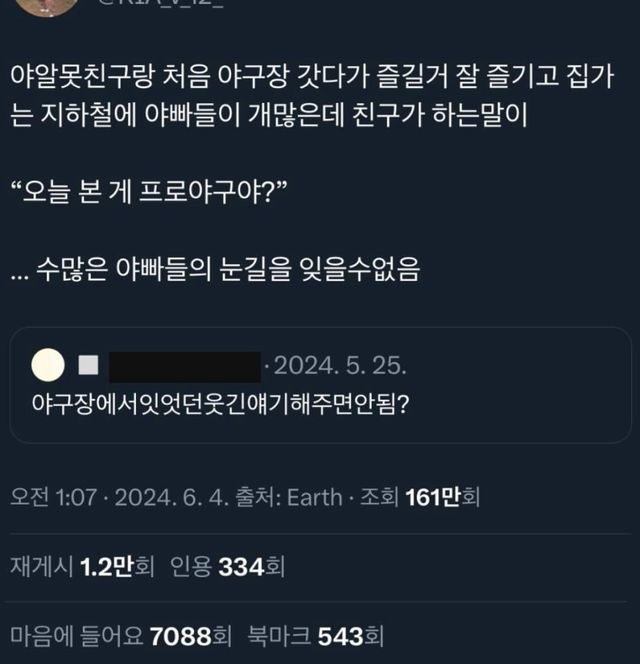Show the 인용 334회 quote tweets
This screenshot has height=664, width=640.
click(x=228, y=568)
